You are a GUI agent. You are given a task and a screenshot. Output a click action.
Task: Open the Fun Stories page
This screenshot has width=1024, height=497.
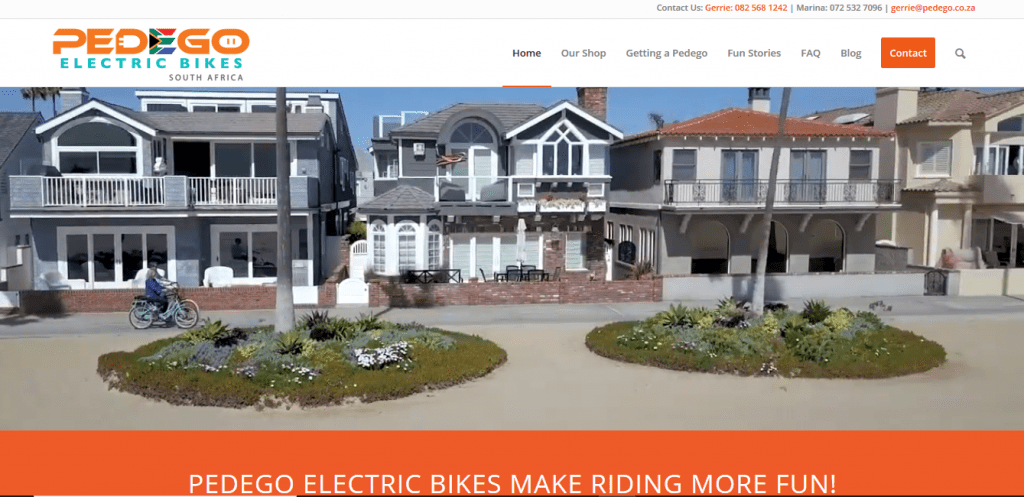coord(754,54)
